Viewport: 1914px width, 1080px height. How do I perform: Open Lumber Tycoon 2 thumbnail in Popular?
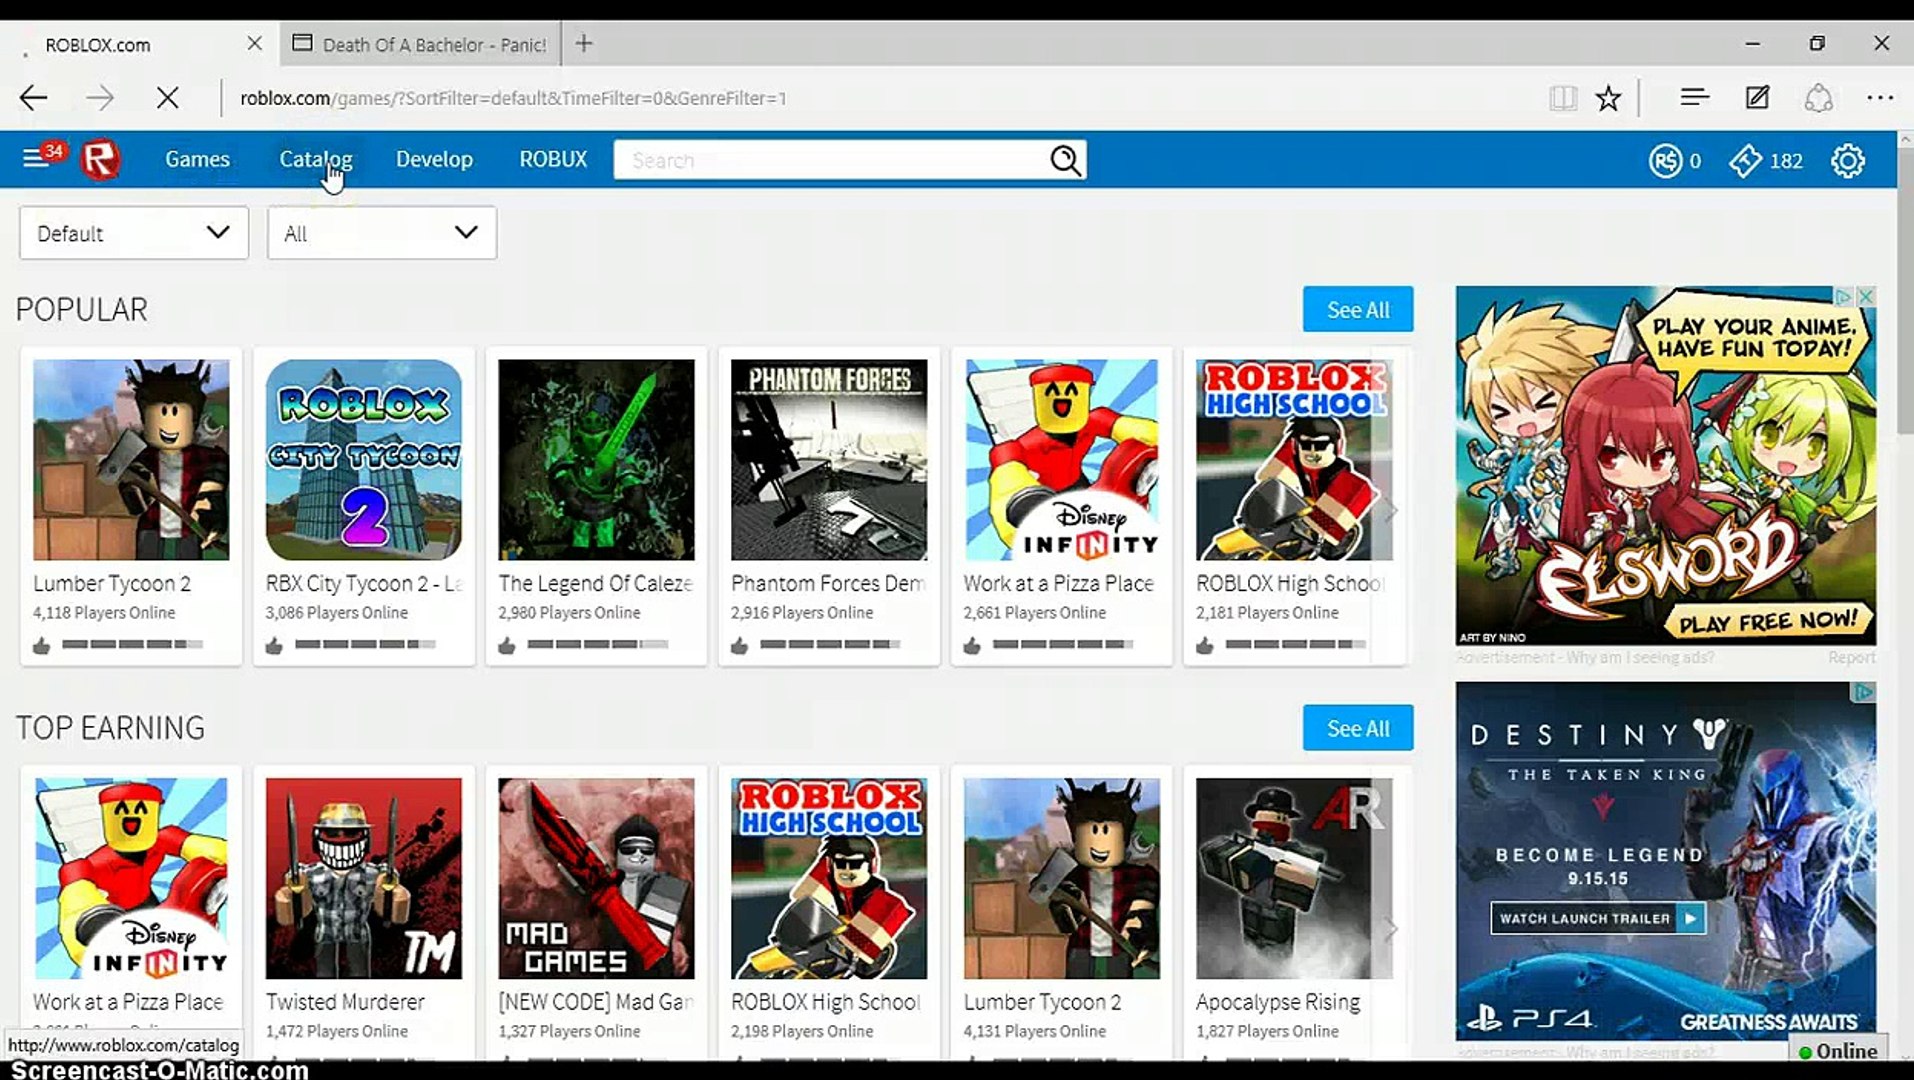(131, 460)
